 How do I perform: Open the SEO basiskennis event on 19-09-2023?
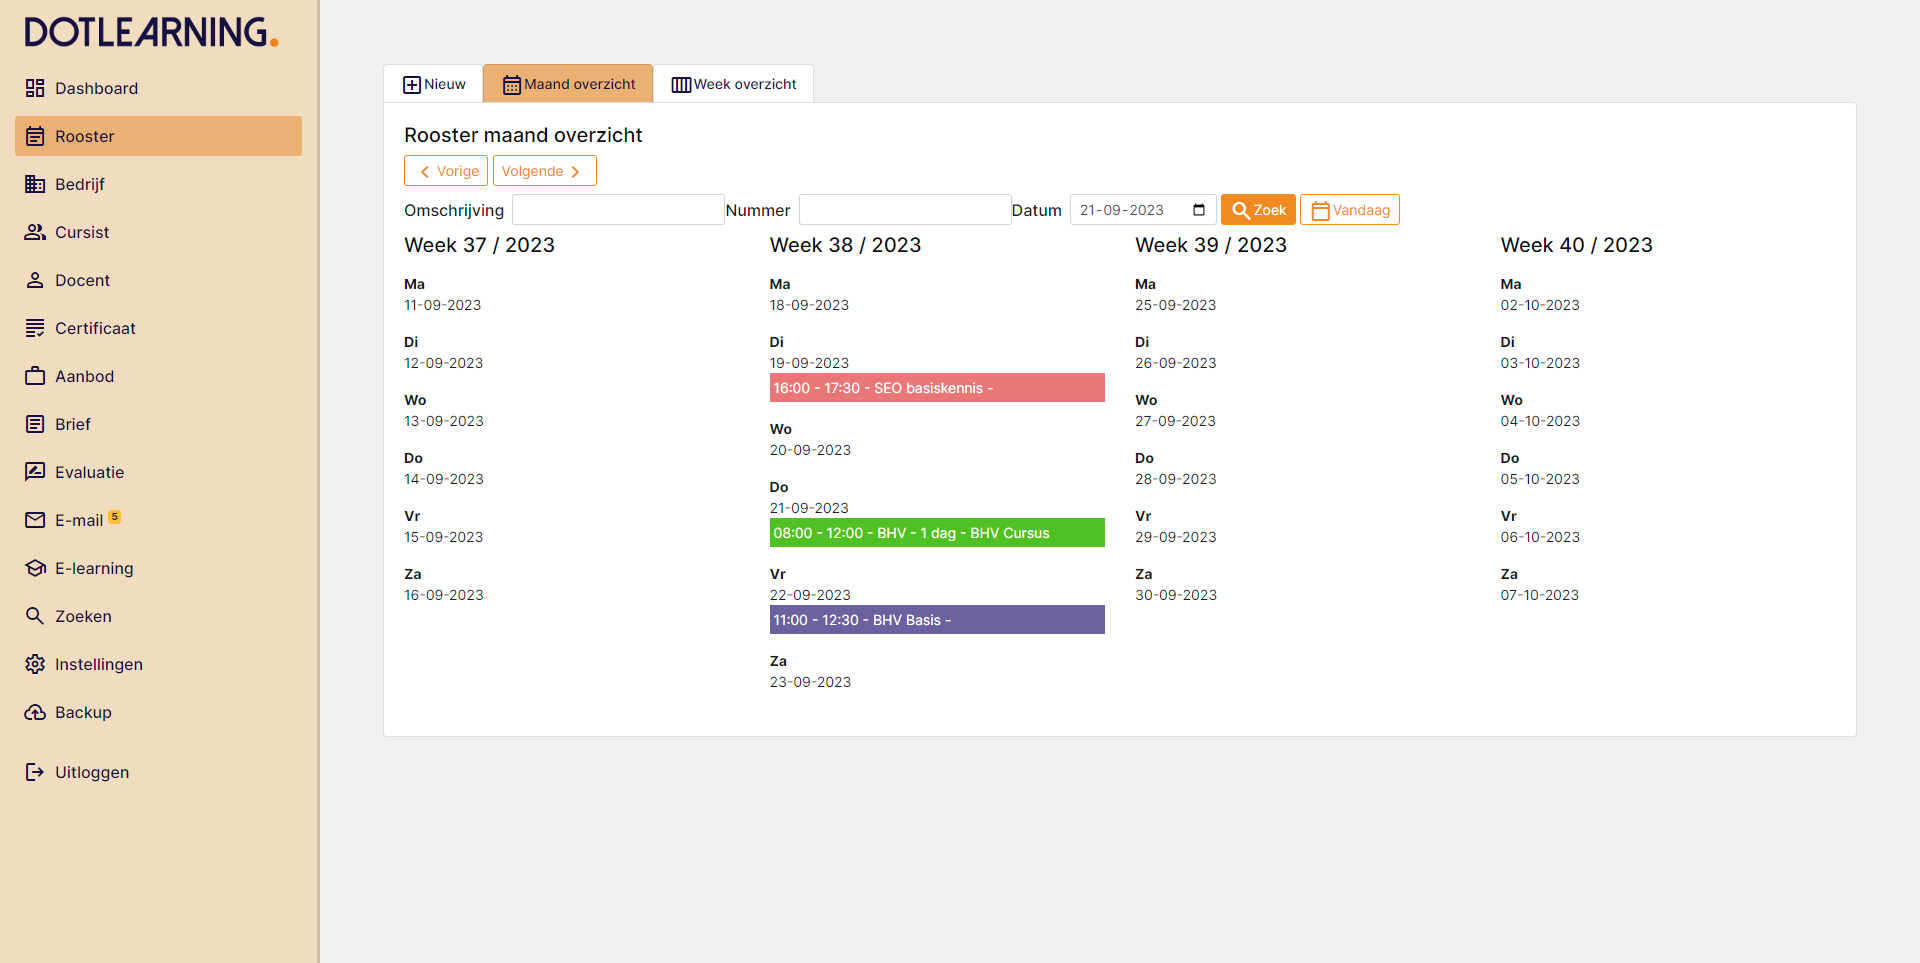936,388
